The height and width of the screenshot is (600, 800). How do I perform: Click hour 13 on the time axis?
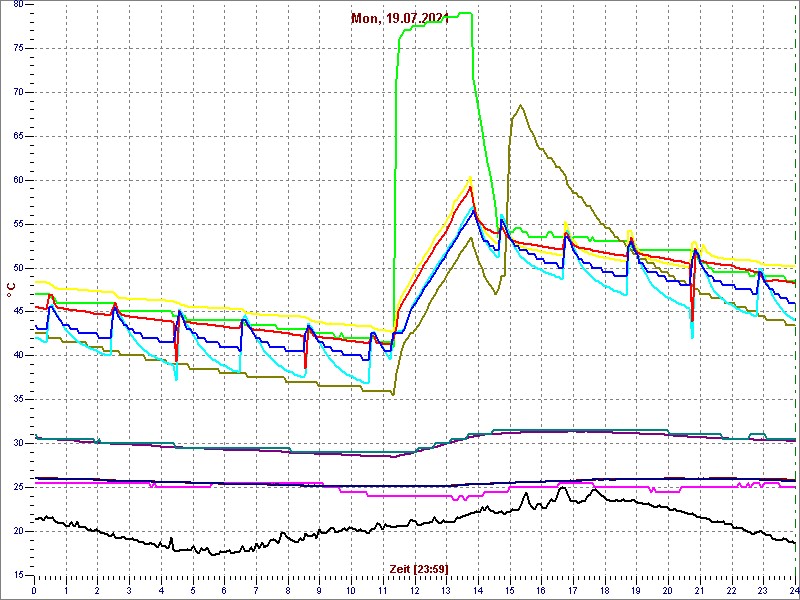[x=446, y=590]
